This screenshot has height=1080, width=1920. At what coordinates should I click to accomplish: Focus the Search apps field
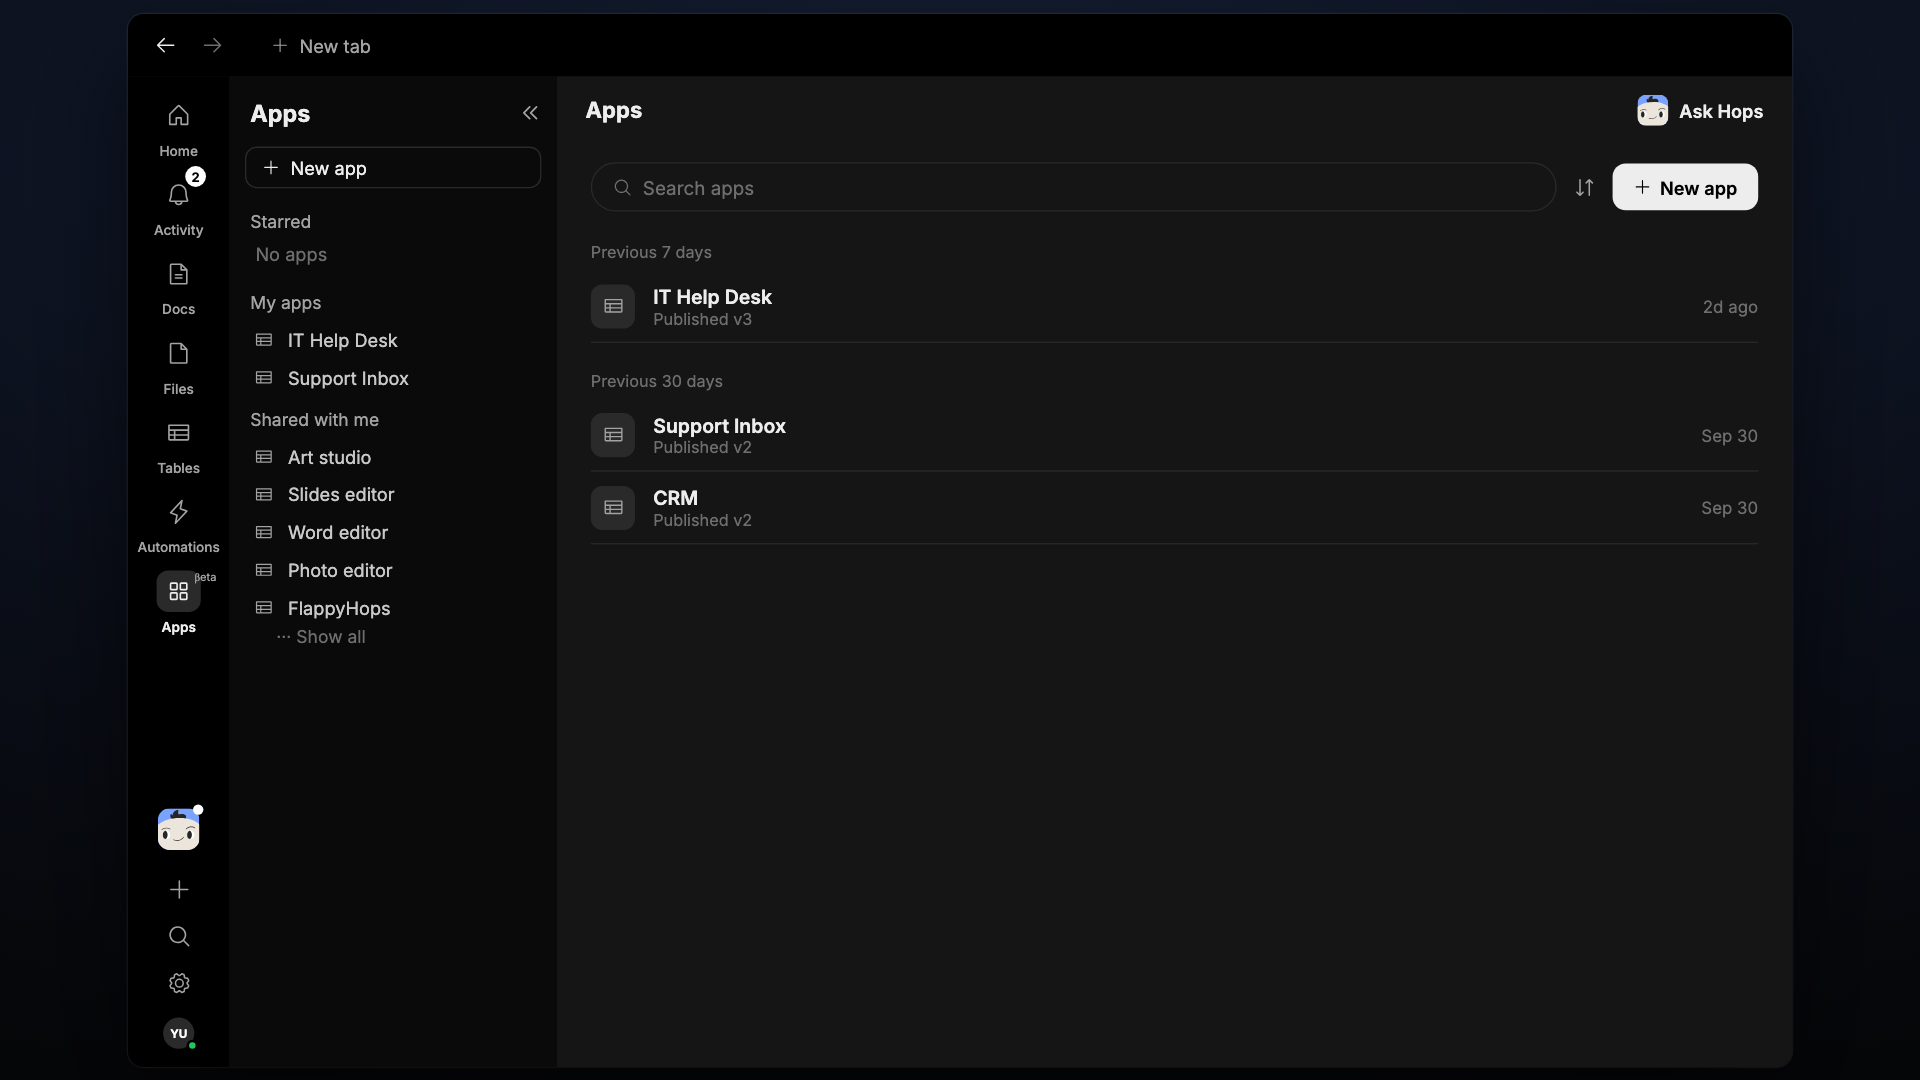[x=1073, y=187]
